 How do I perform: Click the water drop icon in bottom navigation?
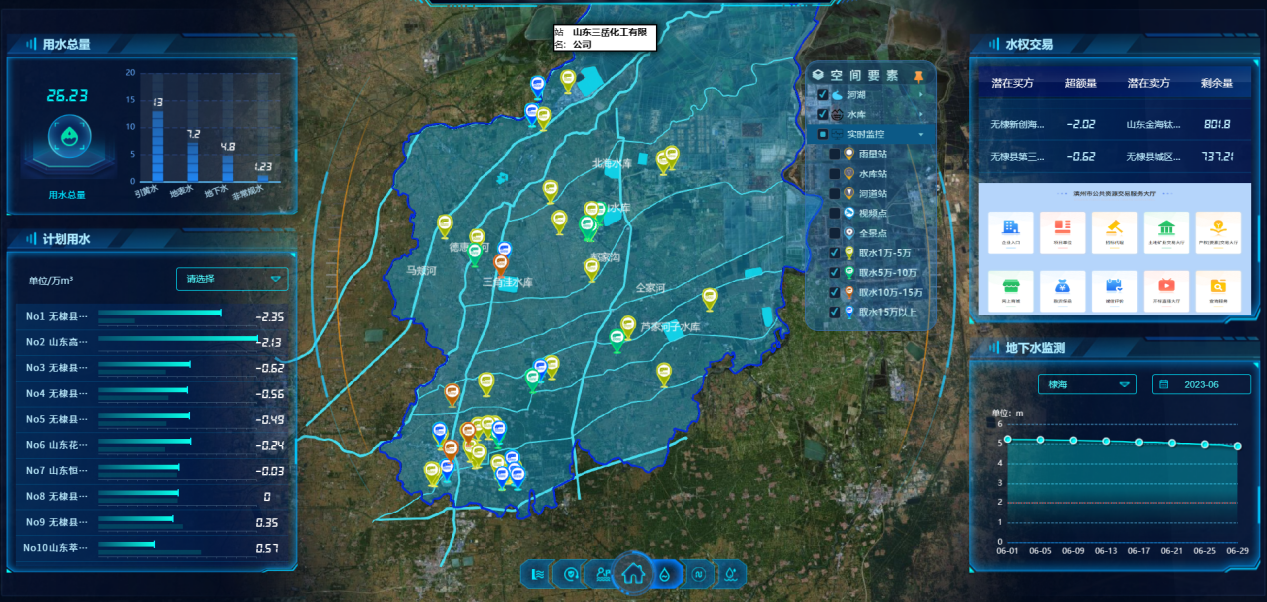click(x=667, y=574)
